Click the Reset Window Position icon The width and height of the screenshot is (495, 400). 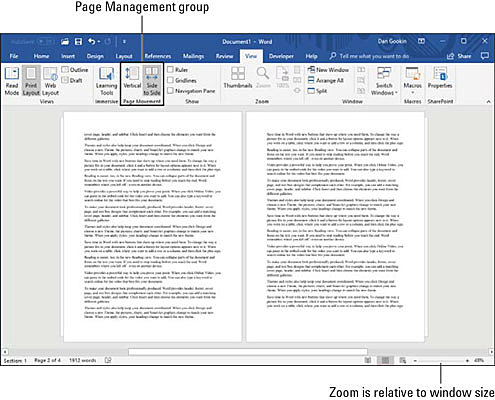click(x=361, y=91)
